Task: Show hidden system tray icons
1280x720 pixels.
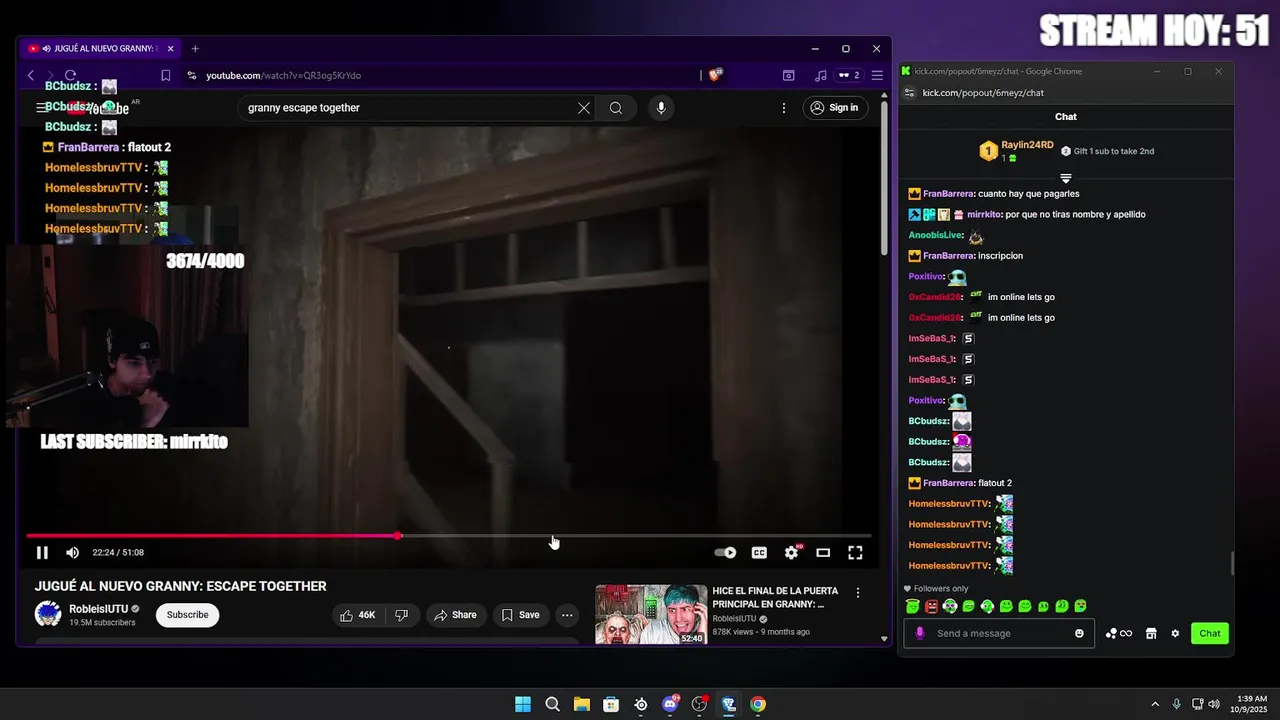Action: pyautogui.click(x=1155, y=704)
